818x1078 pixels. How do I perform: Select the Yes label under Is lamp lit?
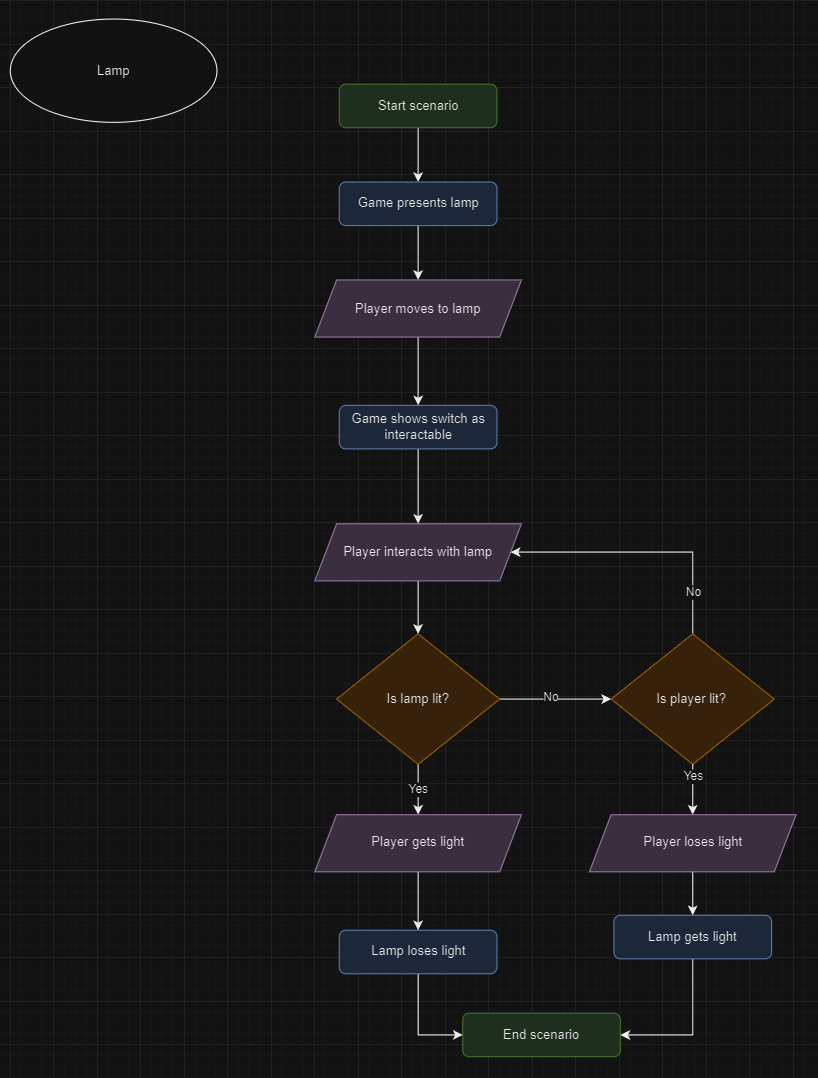pyautogui.click(x=417, y=789)
